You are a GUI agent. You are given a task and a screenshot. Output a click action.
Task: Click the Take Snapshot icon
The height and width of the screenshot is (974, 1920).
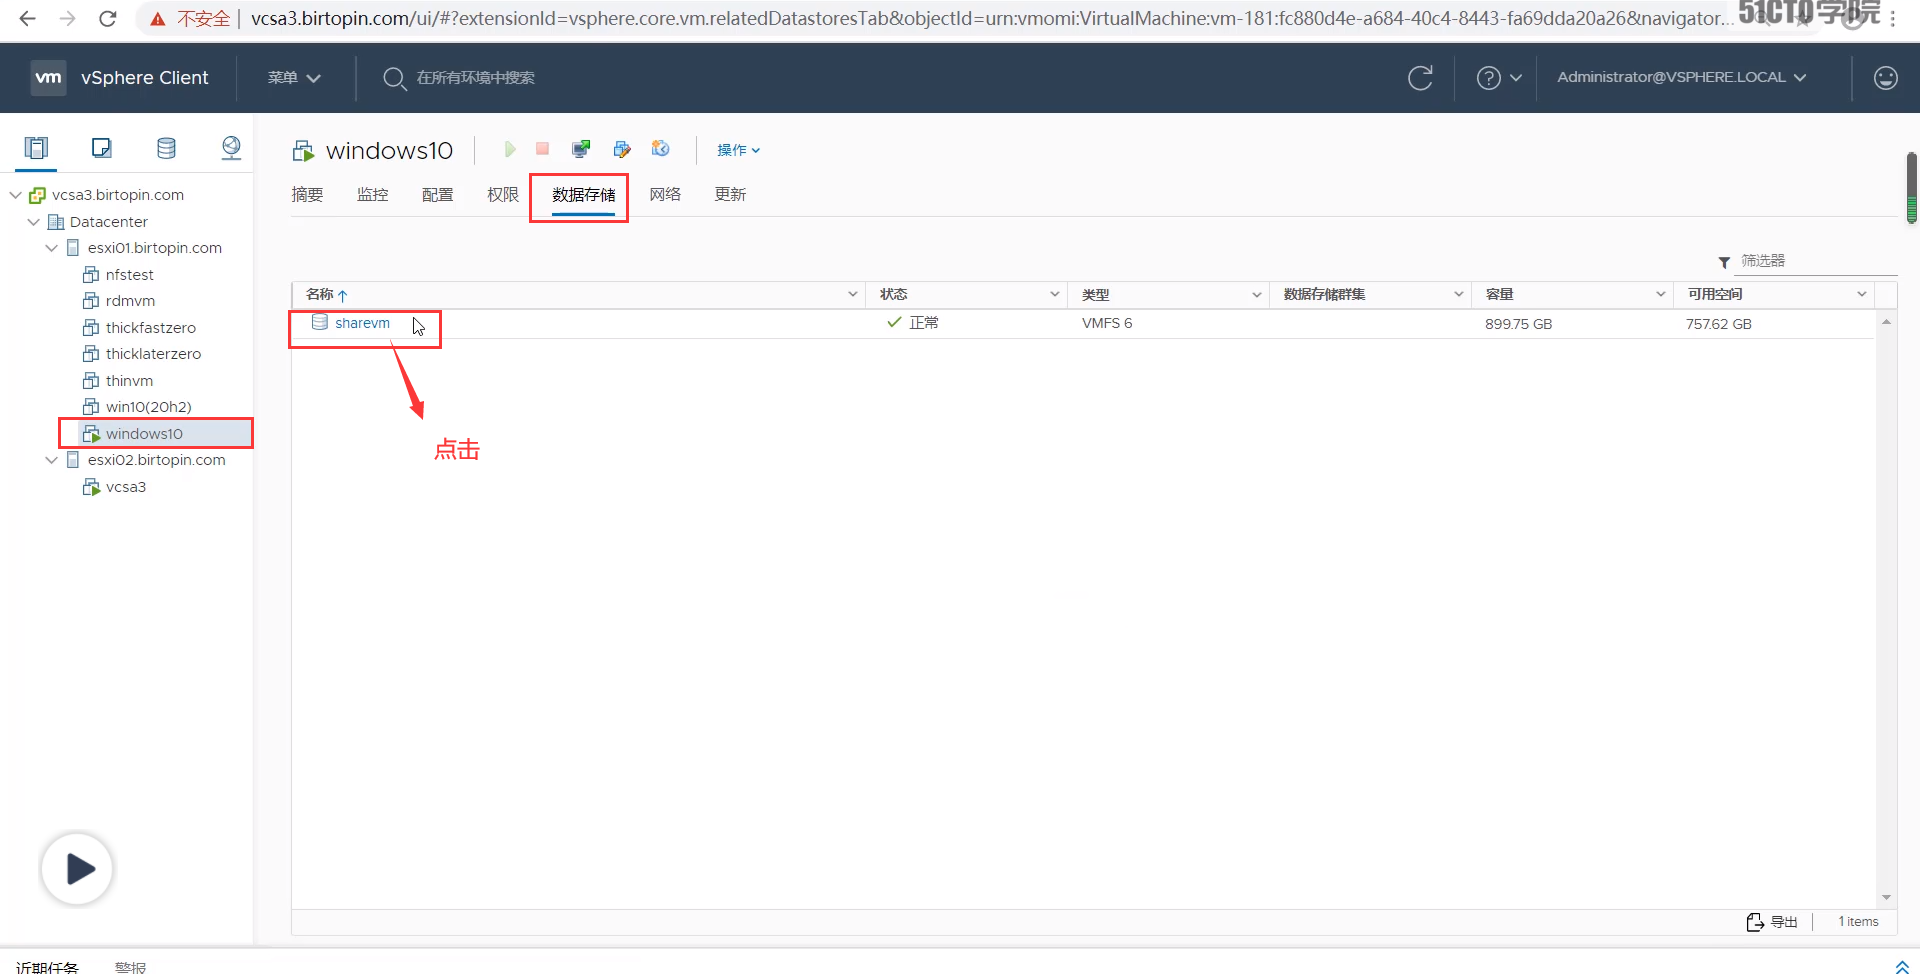coord(660,149)
